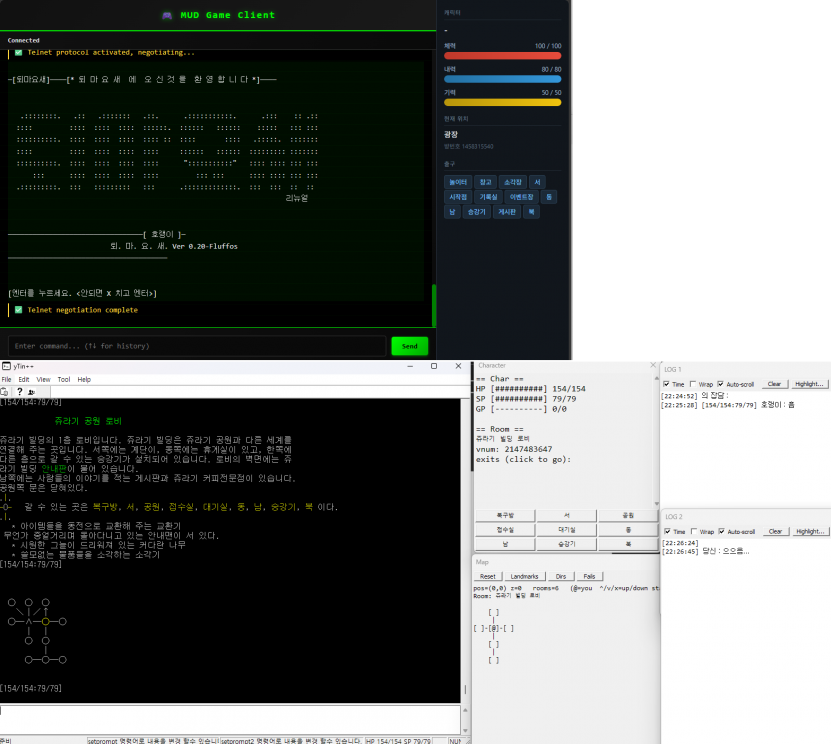Click the Landmarks button in Map panel

point(524,576)
